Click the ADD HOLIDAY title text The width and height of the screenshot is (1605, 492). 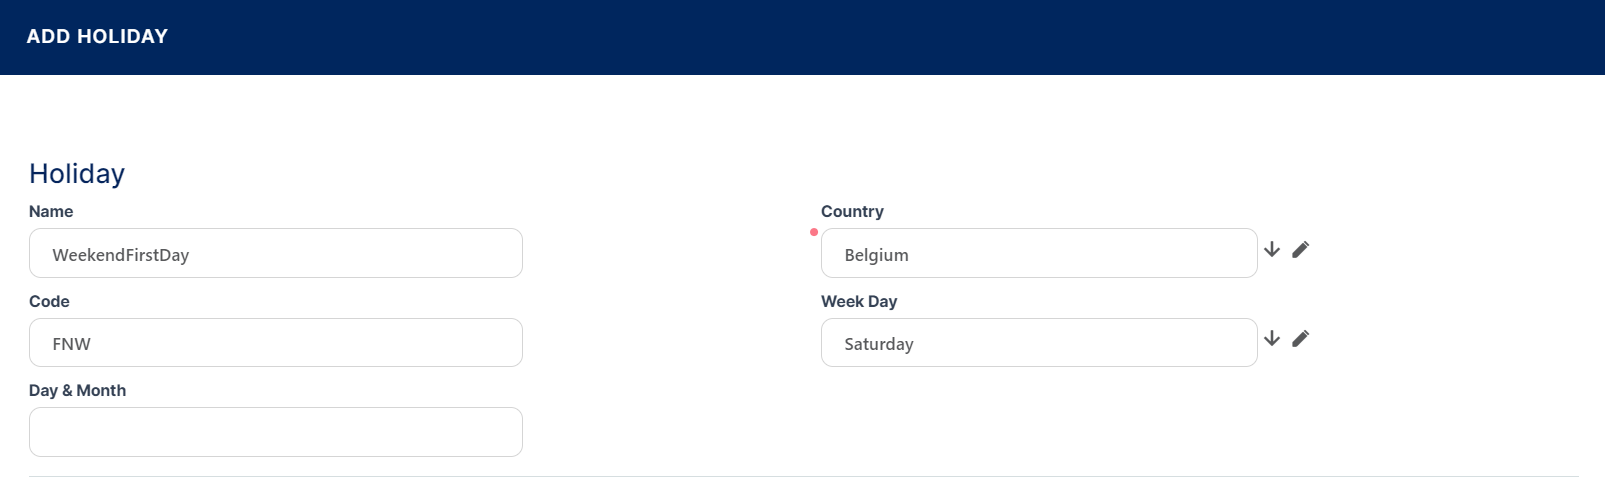(97, 37)
